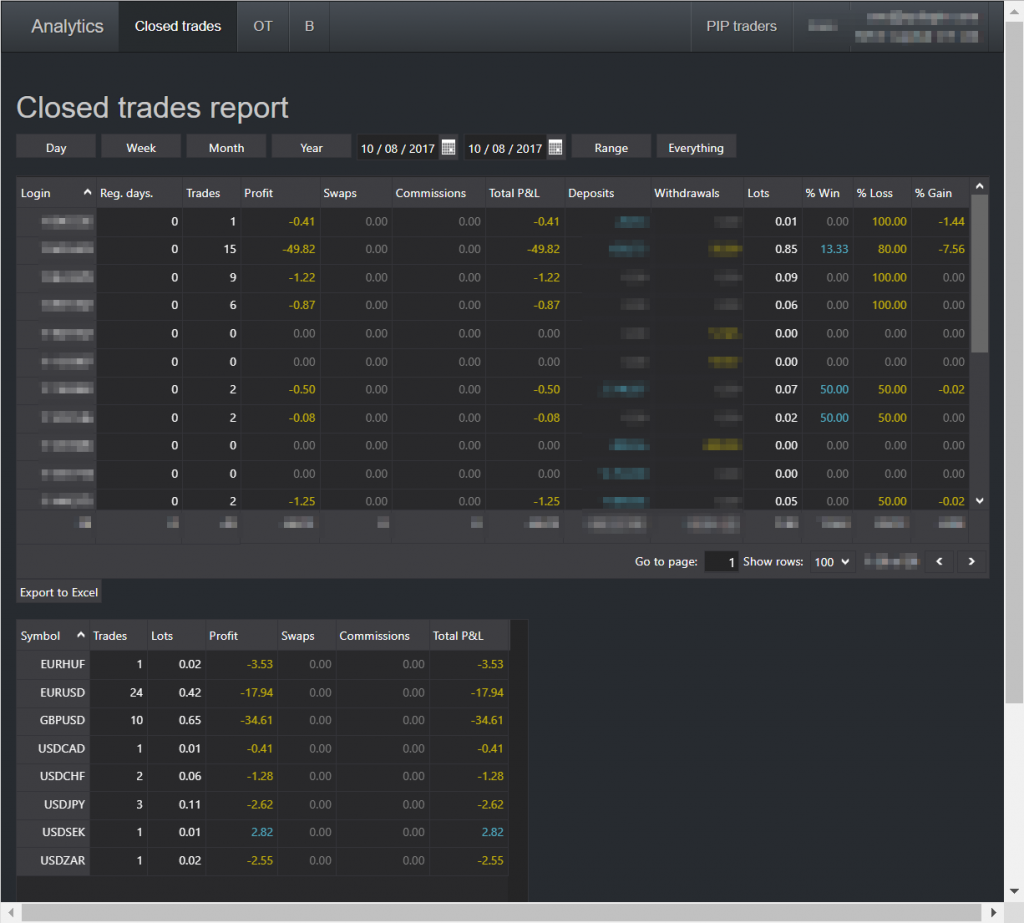The width and height of the screenshot is (1024, 923).
Task: Open the PIP traders section
Action: 741,26
